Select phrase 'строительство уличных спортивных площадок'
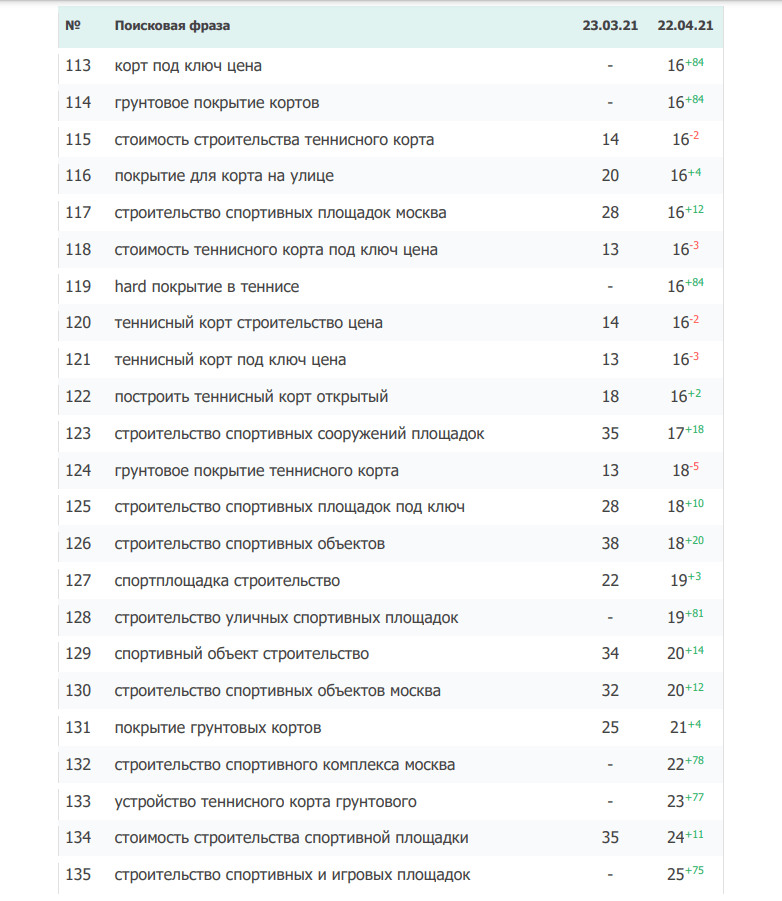 [286, 618]
